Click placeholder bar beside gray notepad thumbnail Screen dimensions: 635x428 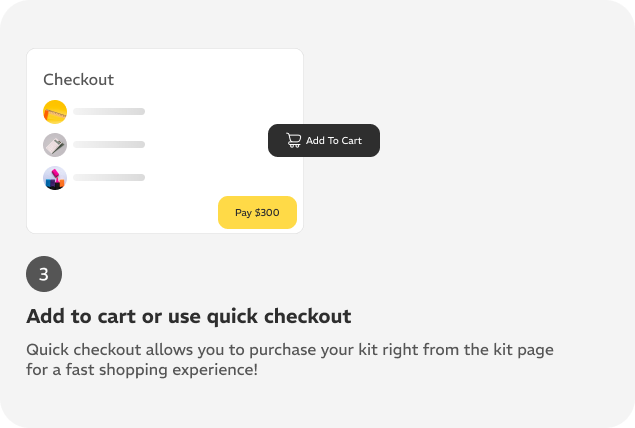point(109,145)
